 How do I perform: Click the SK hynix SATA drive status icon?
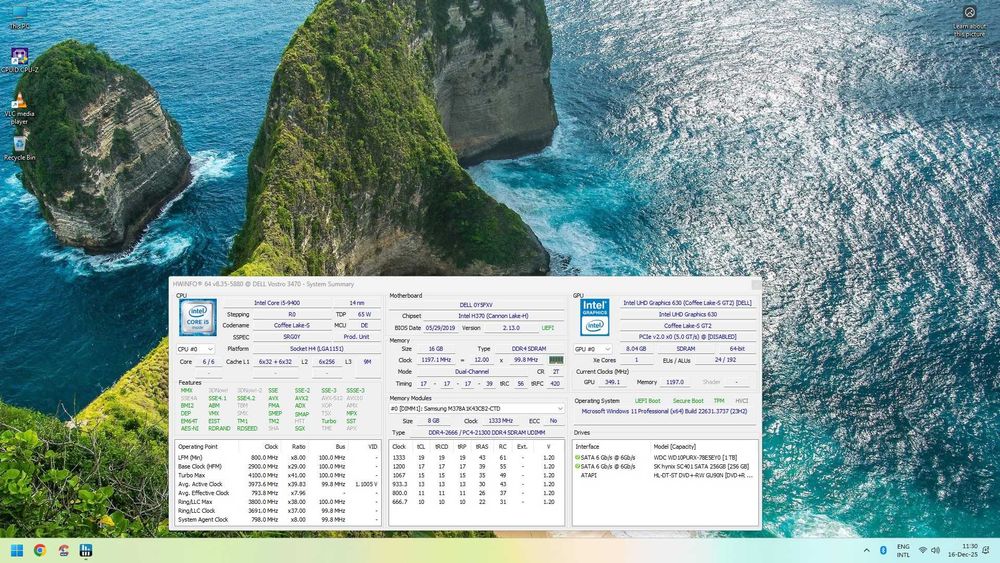(x=577, y=467)
